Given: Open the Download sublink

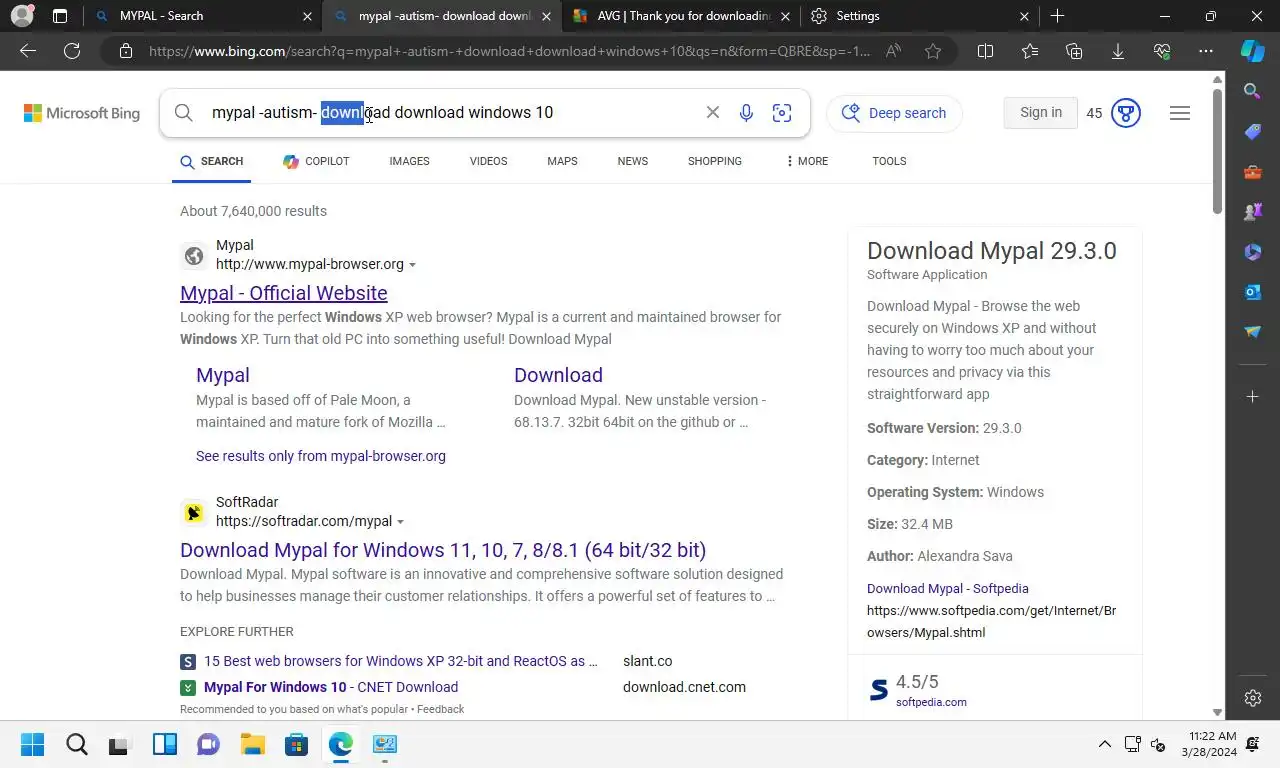Looking at the screenshot, I should point(558,375).
